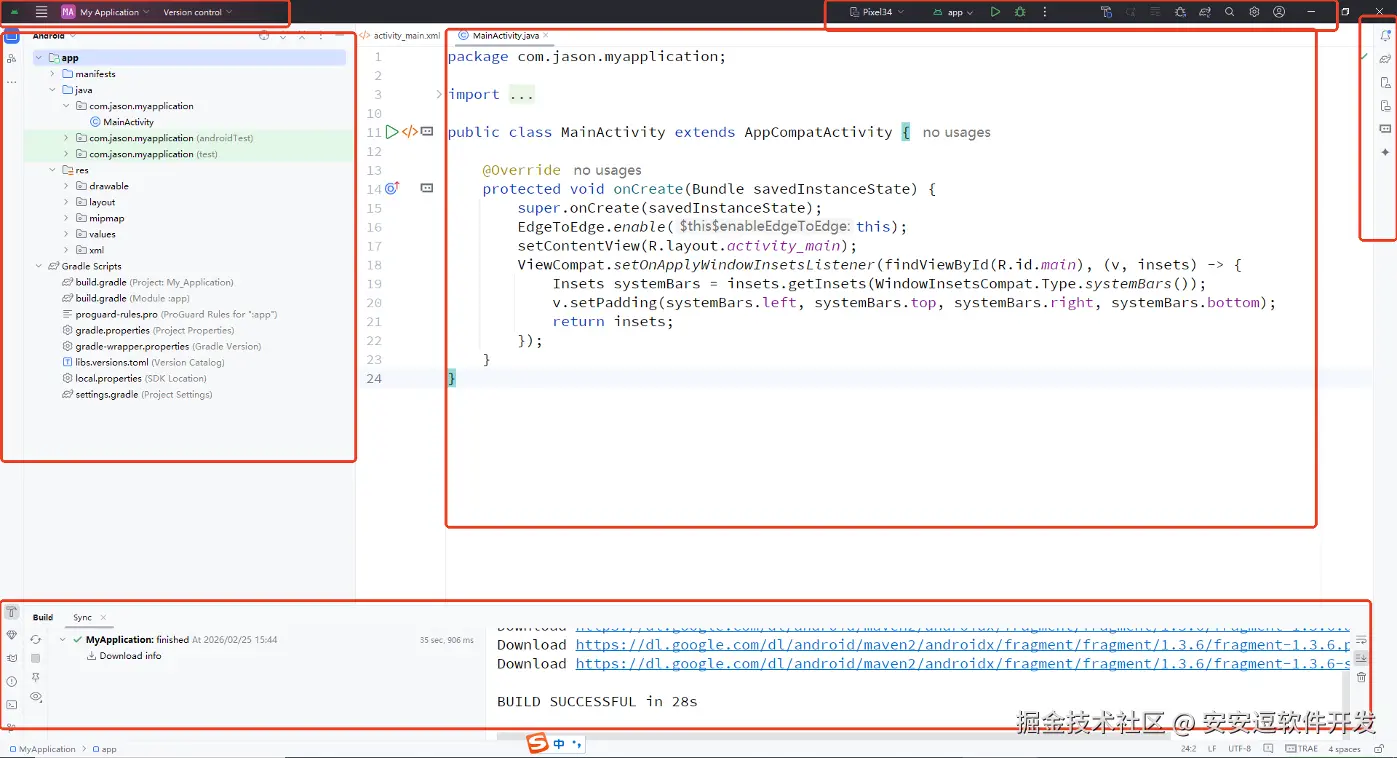Open Pixel34 device selector dropdown
Viewport: 1398px width, 758px height.
tap(876, 12)
